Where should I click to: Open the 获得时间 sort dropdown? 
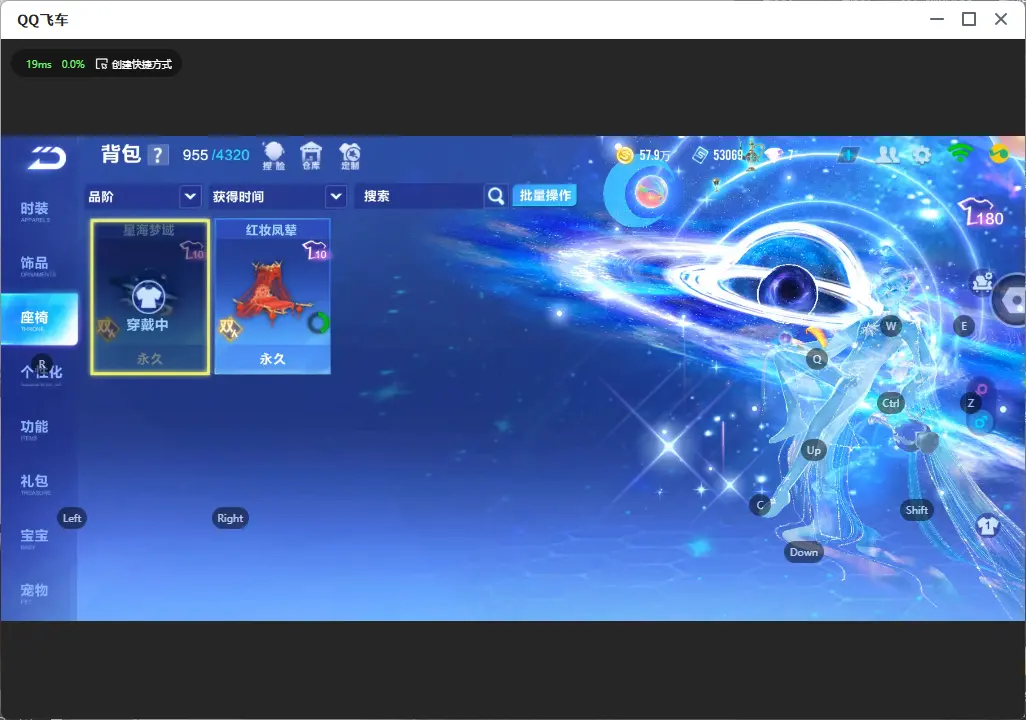277,196
